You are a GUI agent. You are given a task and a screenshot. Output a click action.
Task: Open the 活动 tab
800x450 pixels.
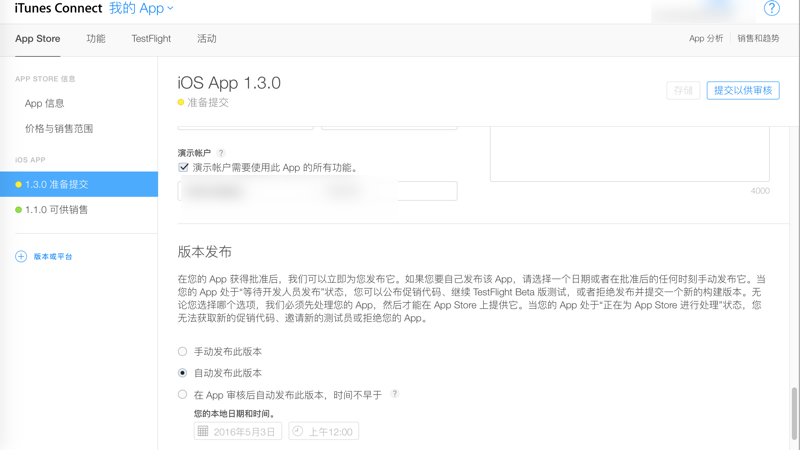(x=207, y=39)
